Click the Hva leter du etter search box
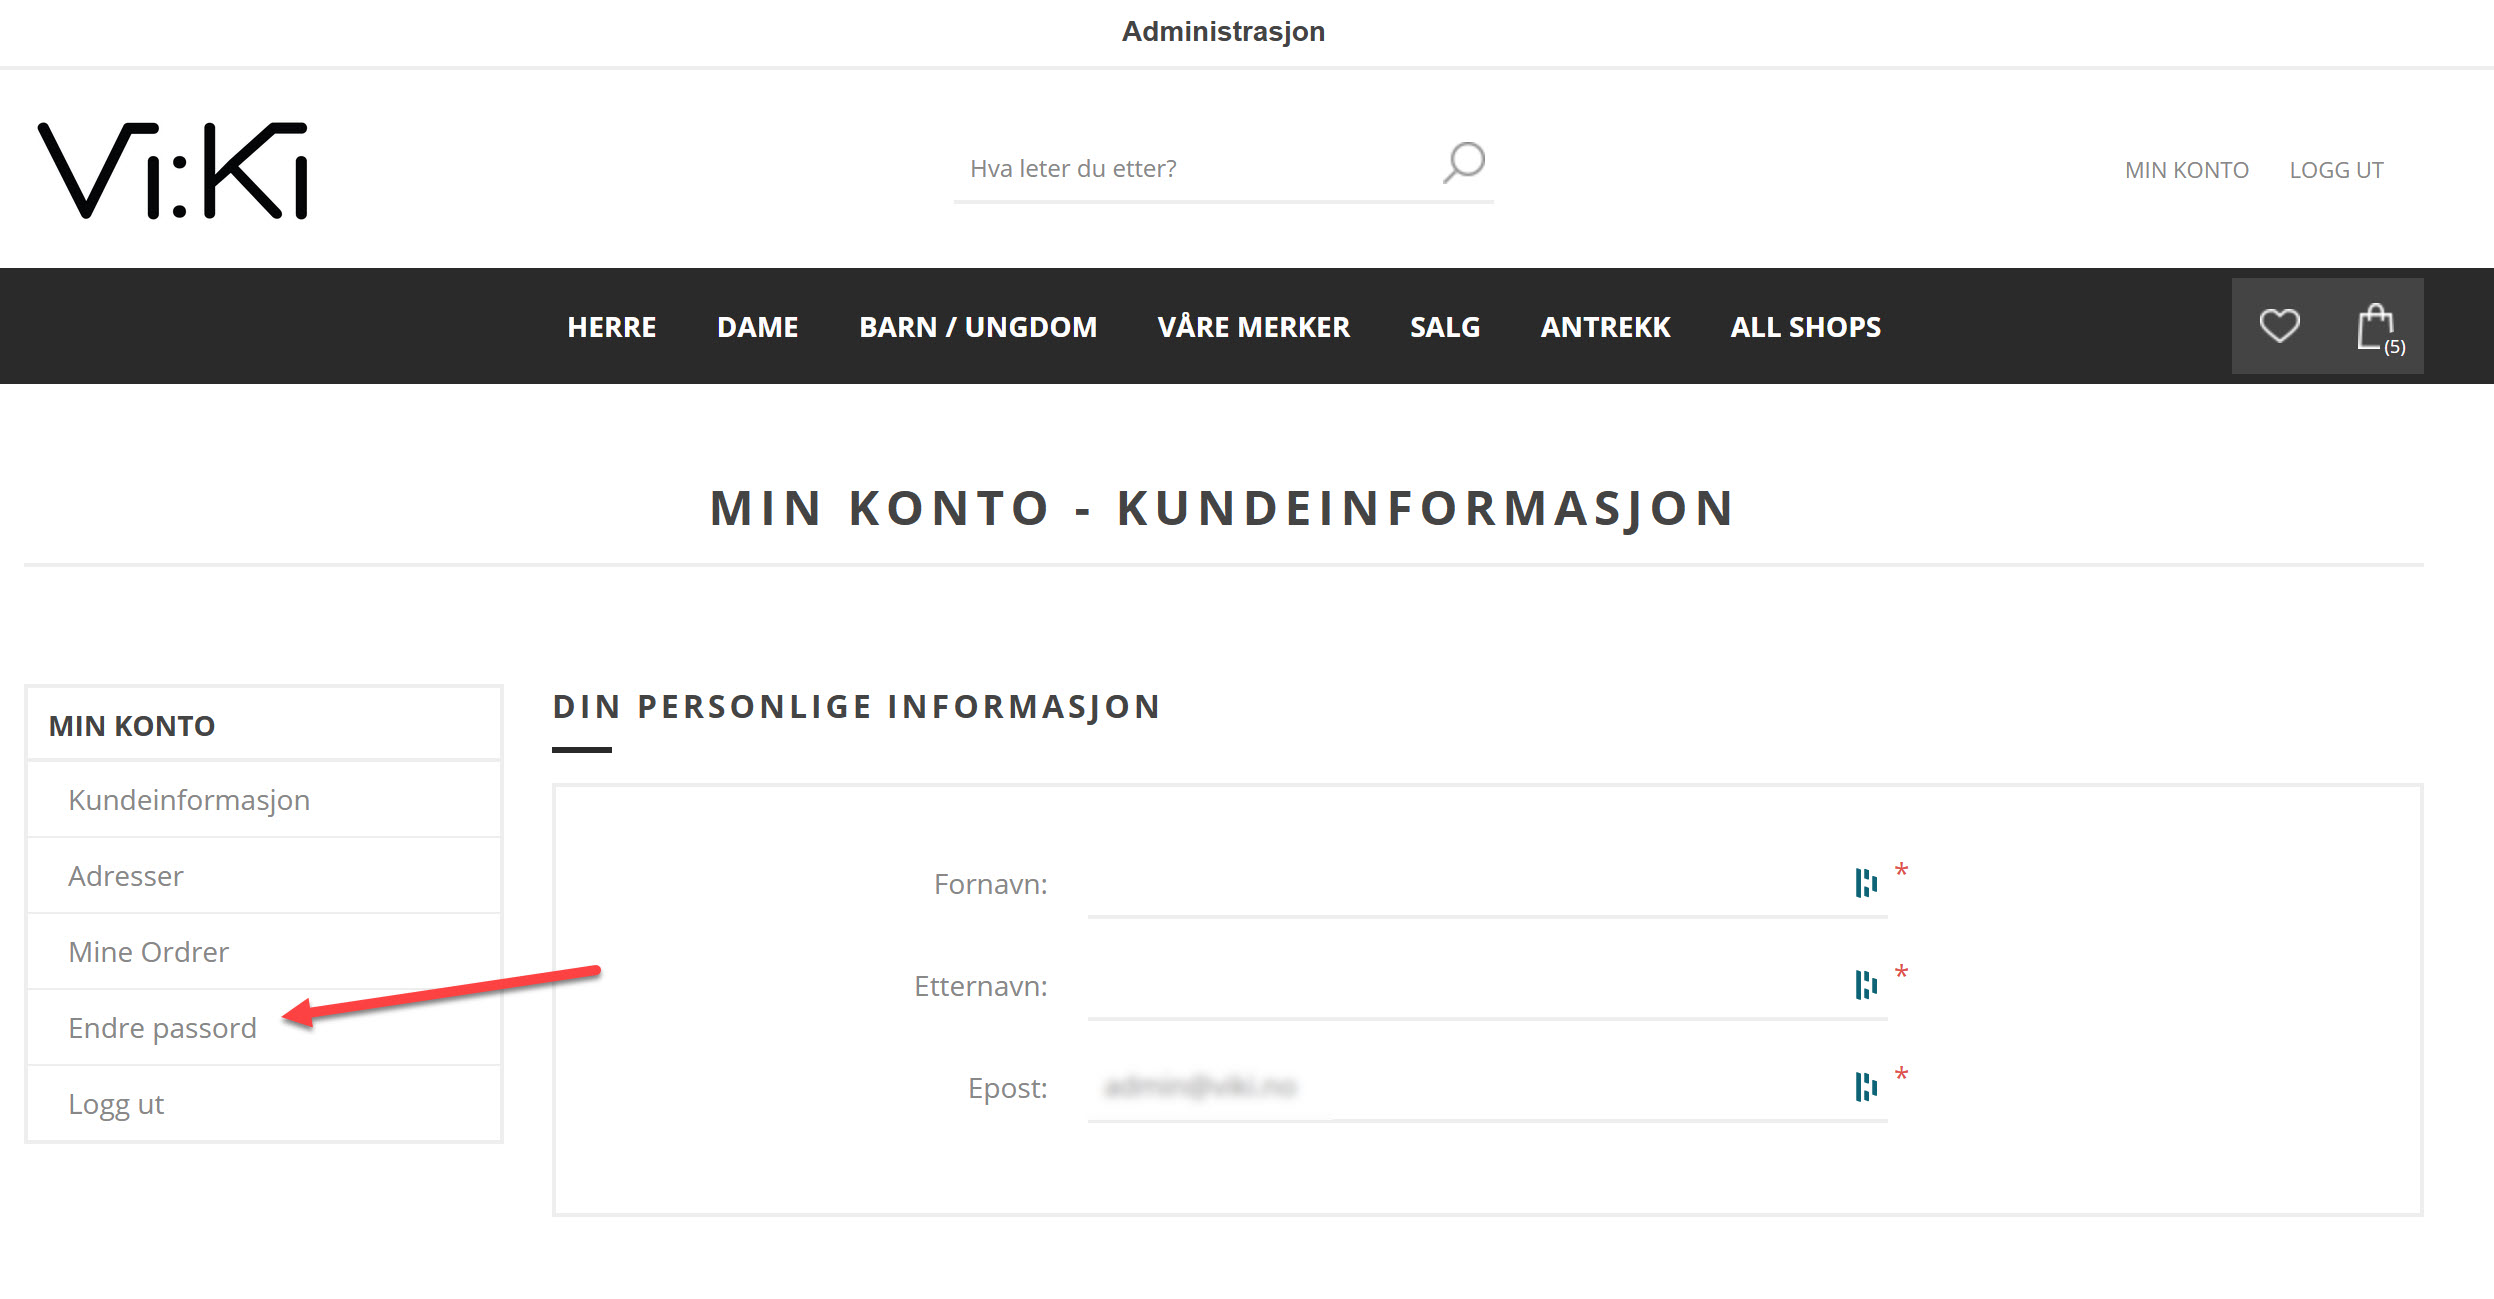2494x1299 pixels. (x=1180, y=167)
